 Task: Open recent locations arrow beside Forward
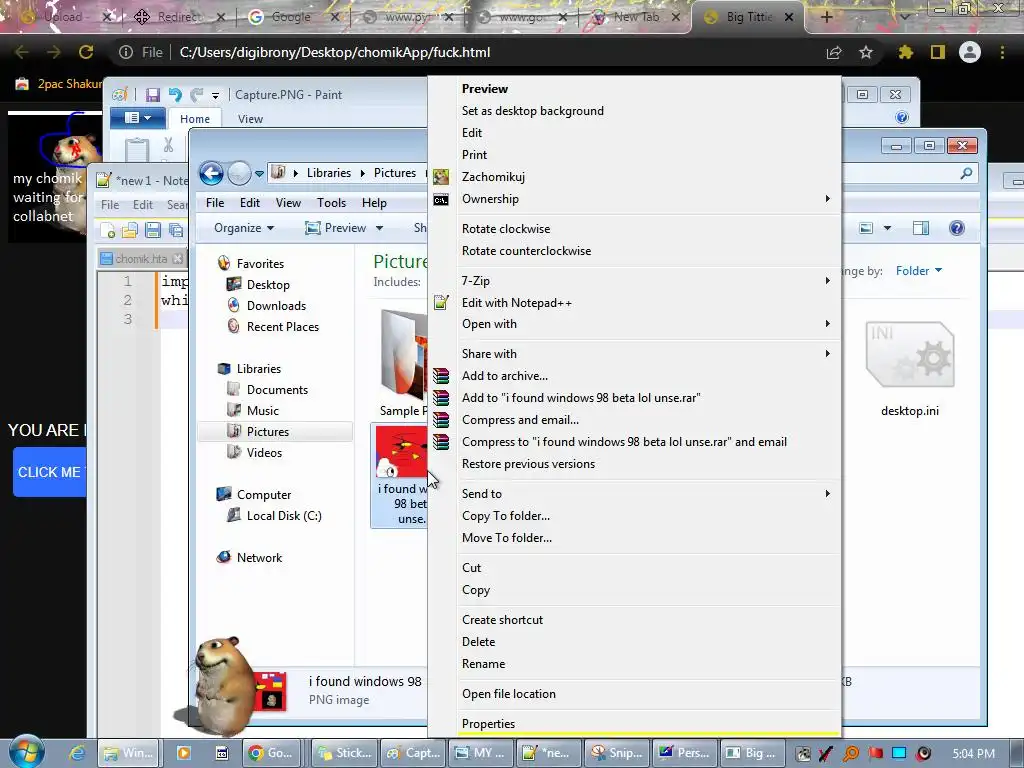(x=259, y=174)
